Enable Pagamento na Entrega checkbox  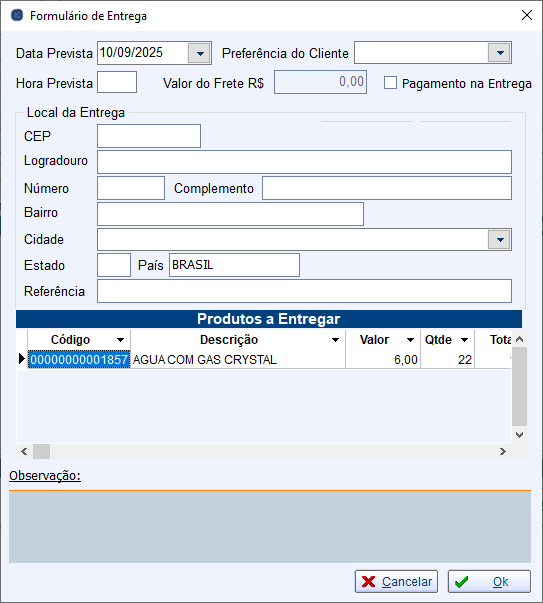[390, 83]
